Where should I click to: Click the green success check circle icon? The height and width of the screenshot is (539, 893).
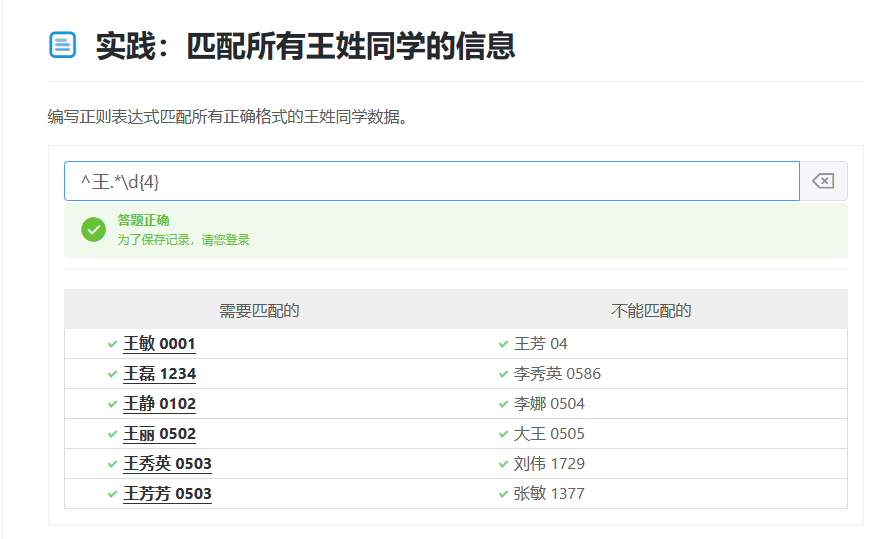point(93,230)
